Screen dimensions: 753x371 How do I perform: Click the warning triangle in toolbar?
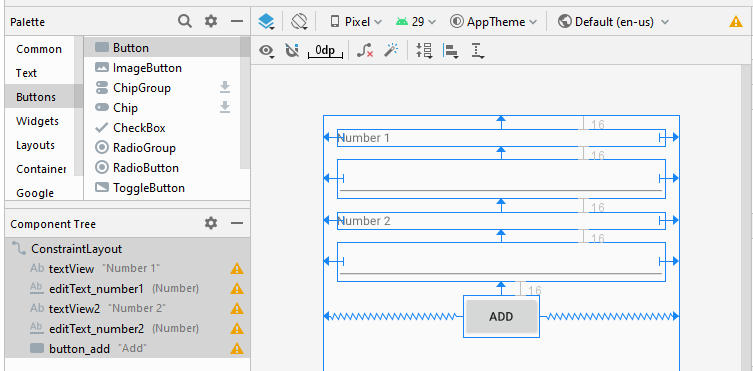(736, 22)
